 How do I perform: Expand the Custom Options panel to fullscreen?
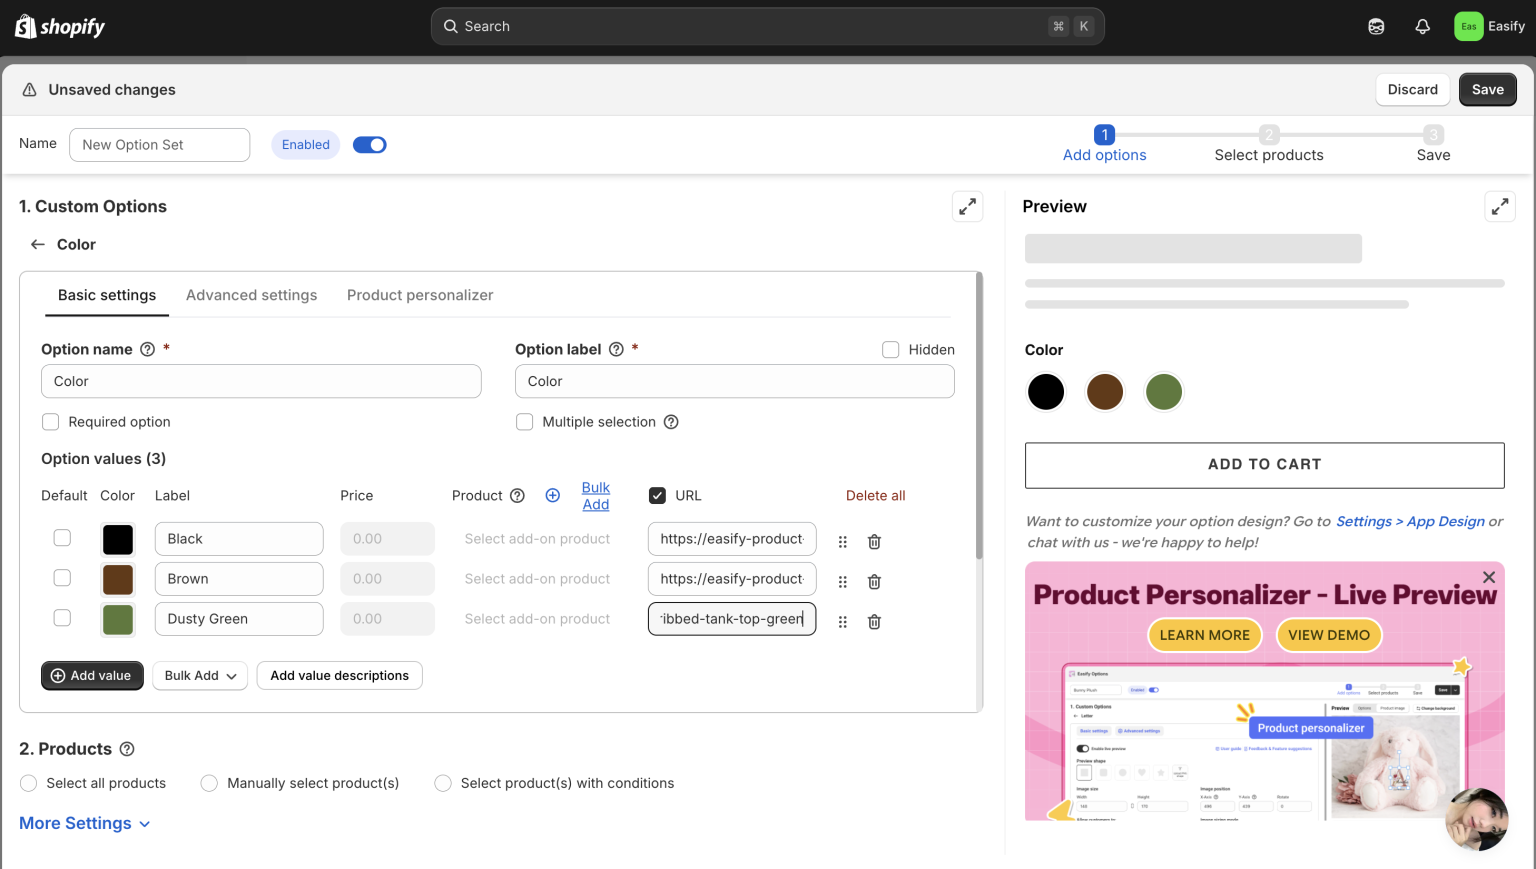point(967,206)
